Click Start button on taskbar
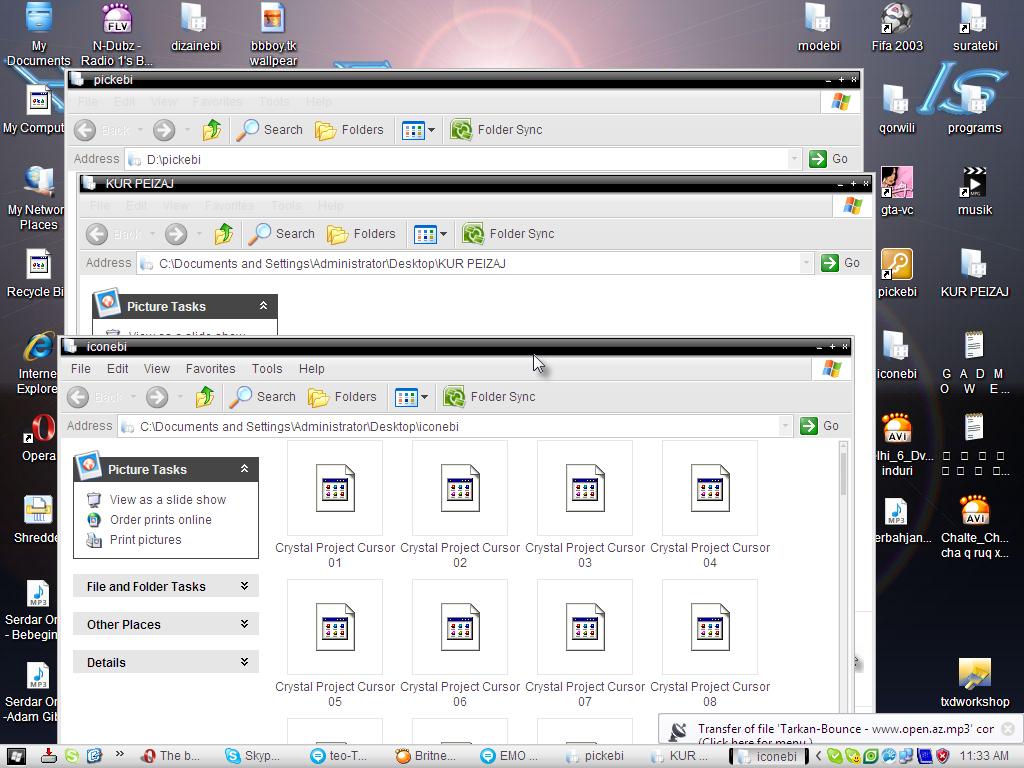This screenshot has height=768, width=1024. coord(16,756)
